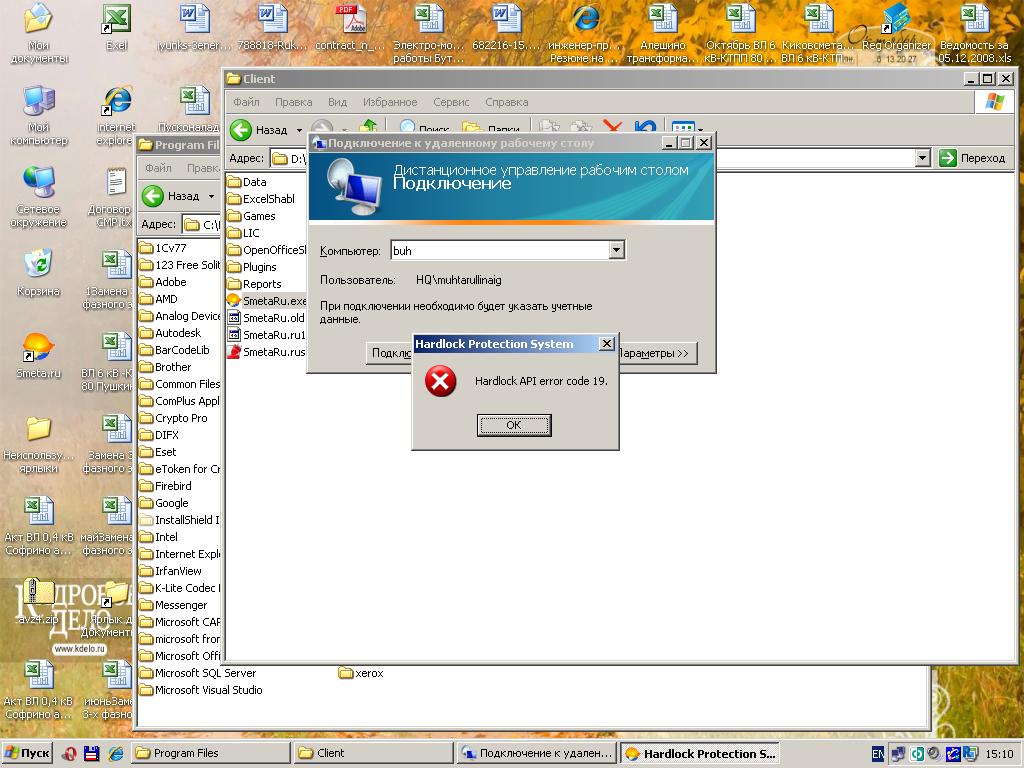Click the Internet Explorer quick launch icon
Viewport: 1024px width, 768px height.
tap(116, 753)
